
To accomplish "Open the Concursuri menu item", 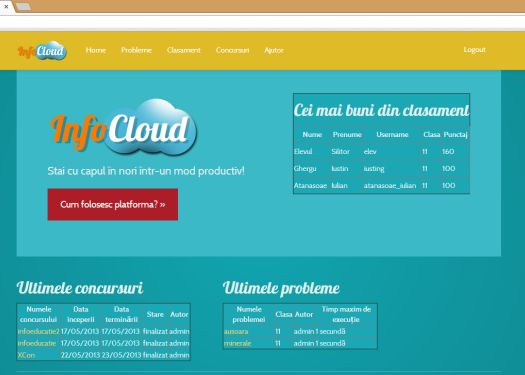I will point(232,50).
